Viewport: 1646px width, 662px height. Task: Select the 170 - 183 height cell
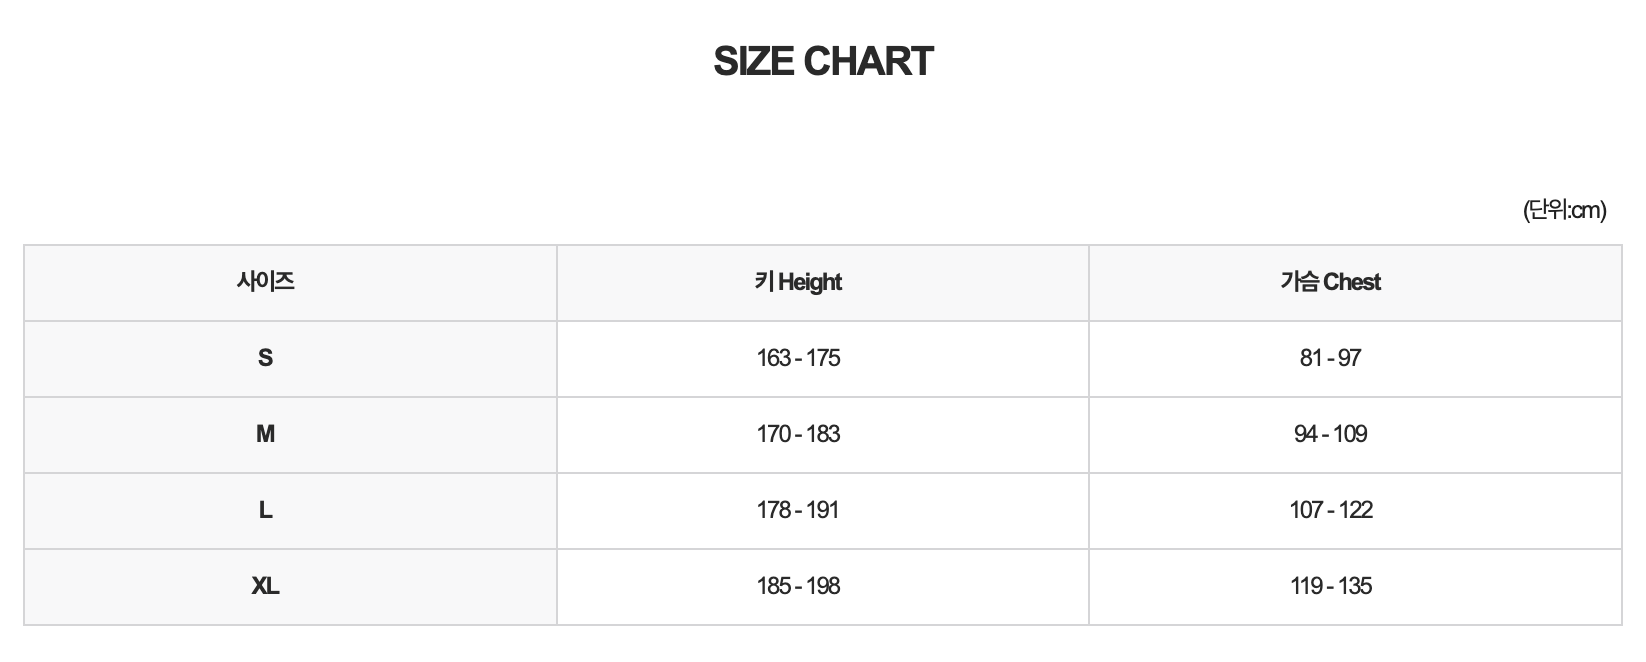click(x=798, y=434)
